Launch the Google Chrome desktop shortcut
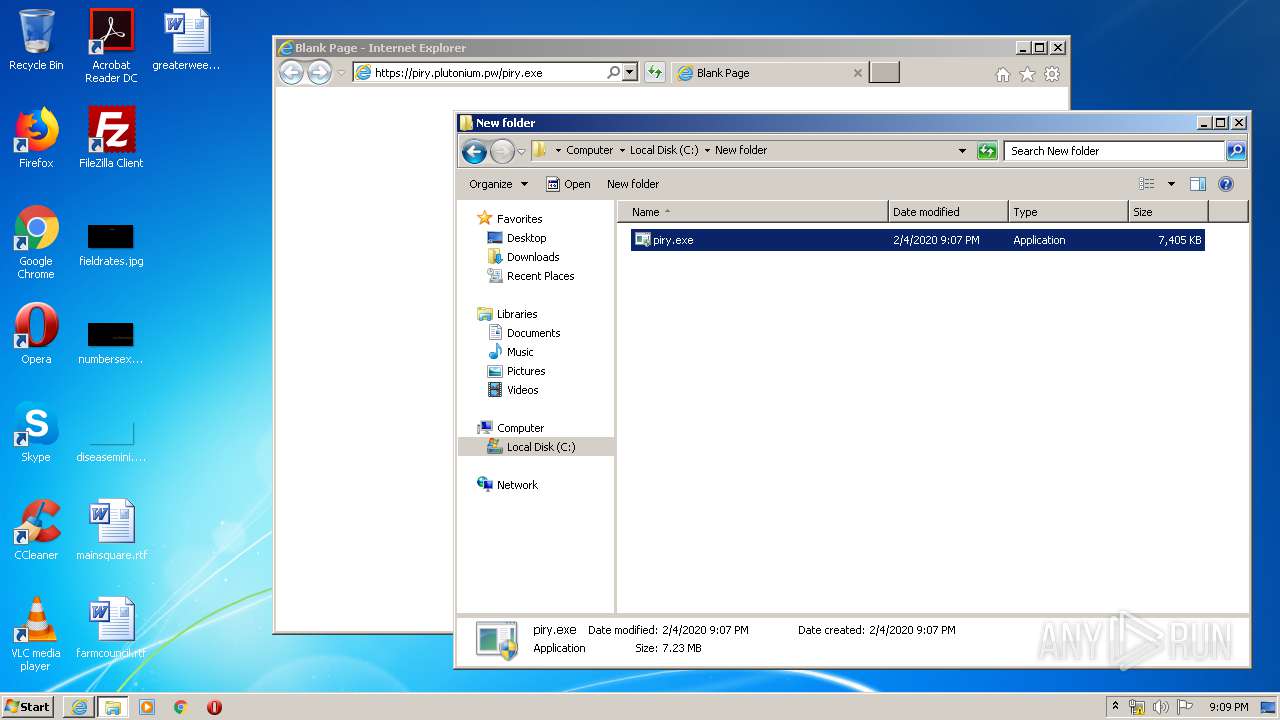1280x720 pixels. [36, 242]
